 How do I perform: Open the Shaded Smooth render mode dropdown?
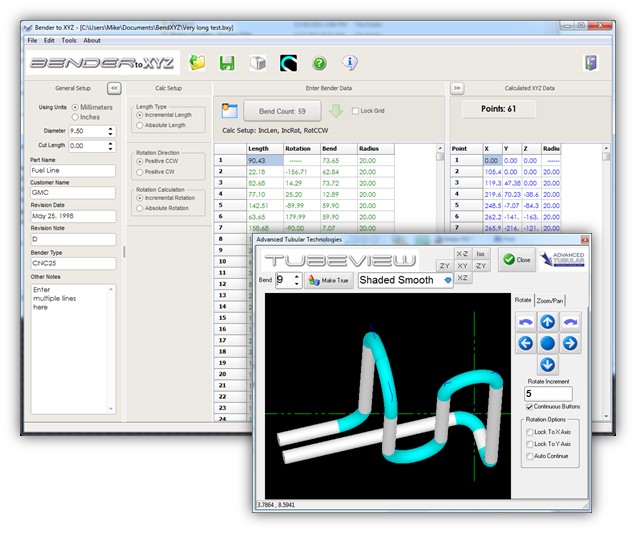click(448, 280)
